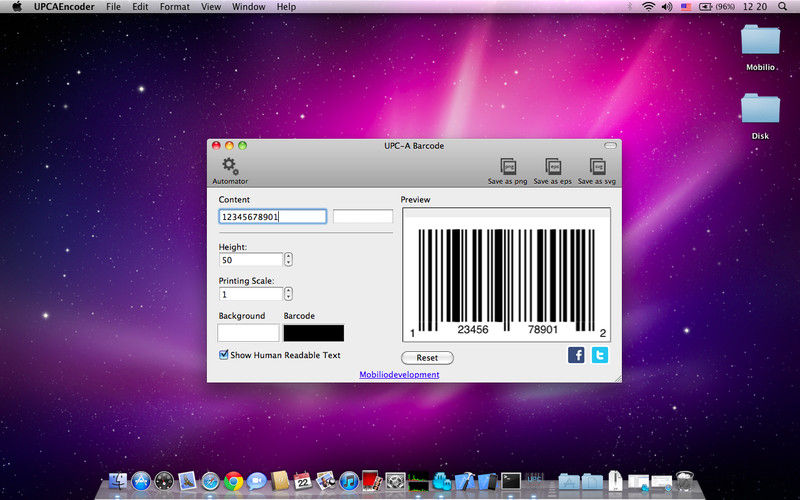Viewport: 800px width, 500px height.
Task: Open iCal calendar showing 22
Action: (x=303, y=481)
